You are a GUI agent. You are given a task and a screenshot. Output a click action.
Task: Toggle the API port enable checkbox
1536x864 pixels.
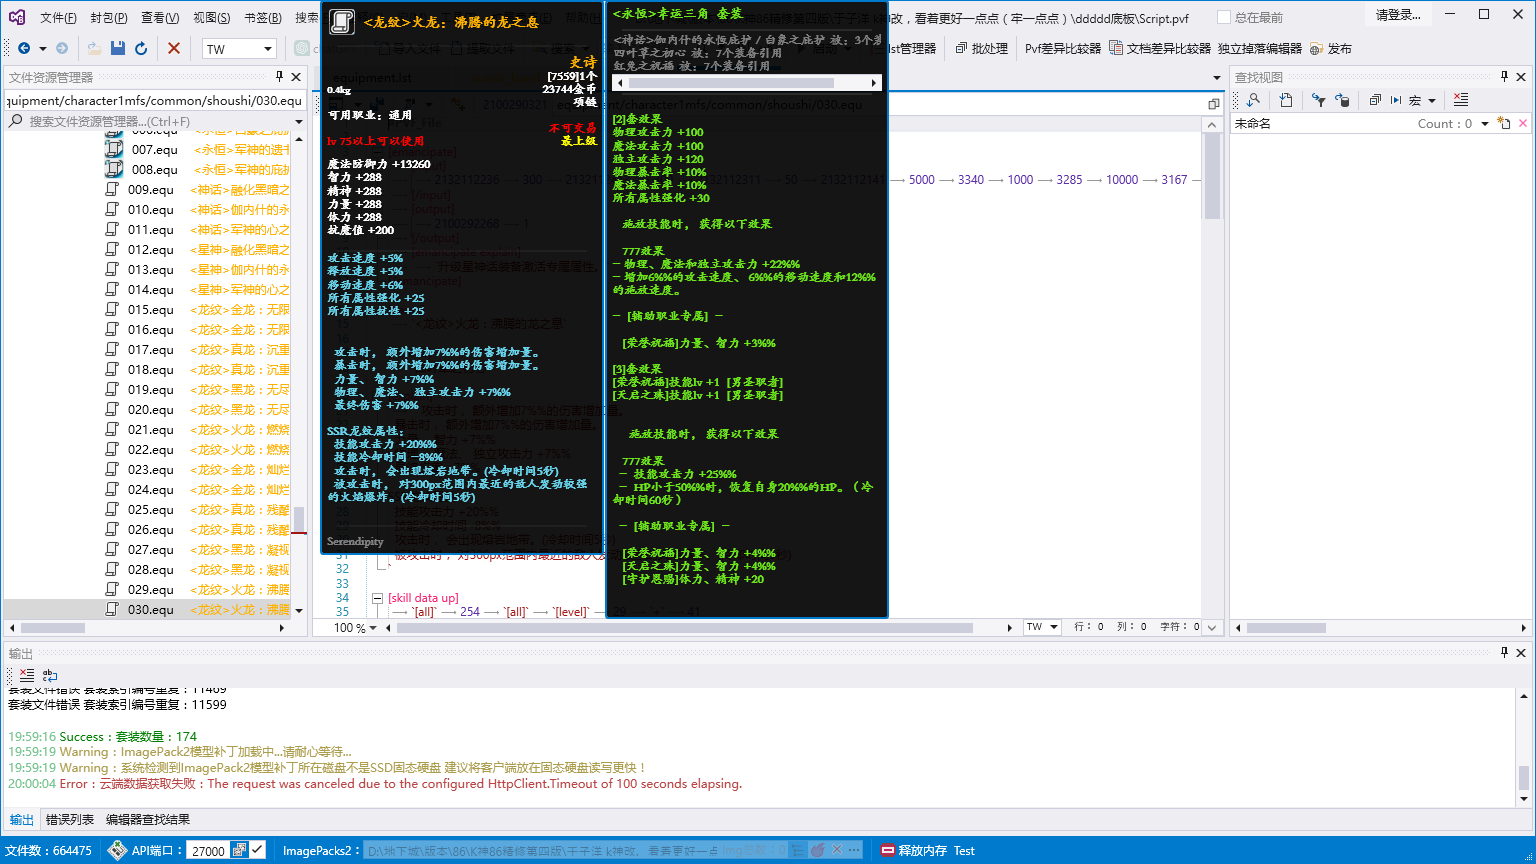coord(258,850)
